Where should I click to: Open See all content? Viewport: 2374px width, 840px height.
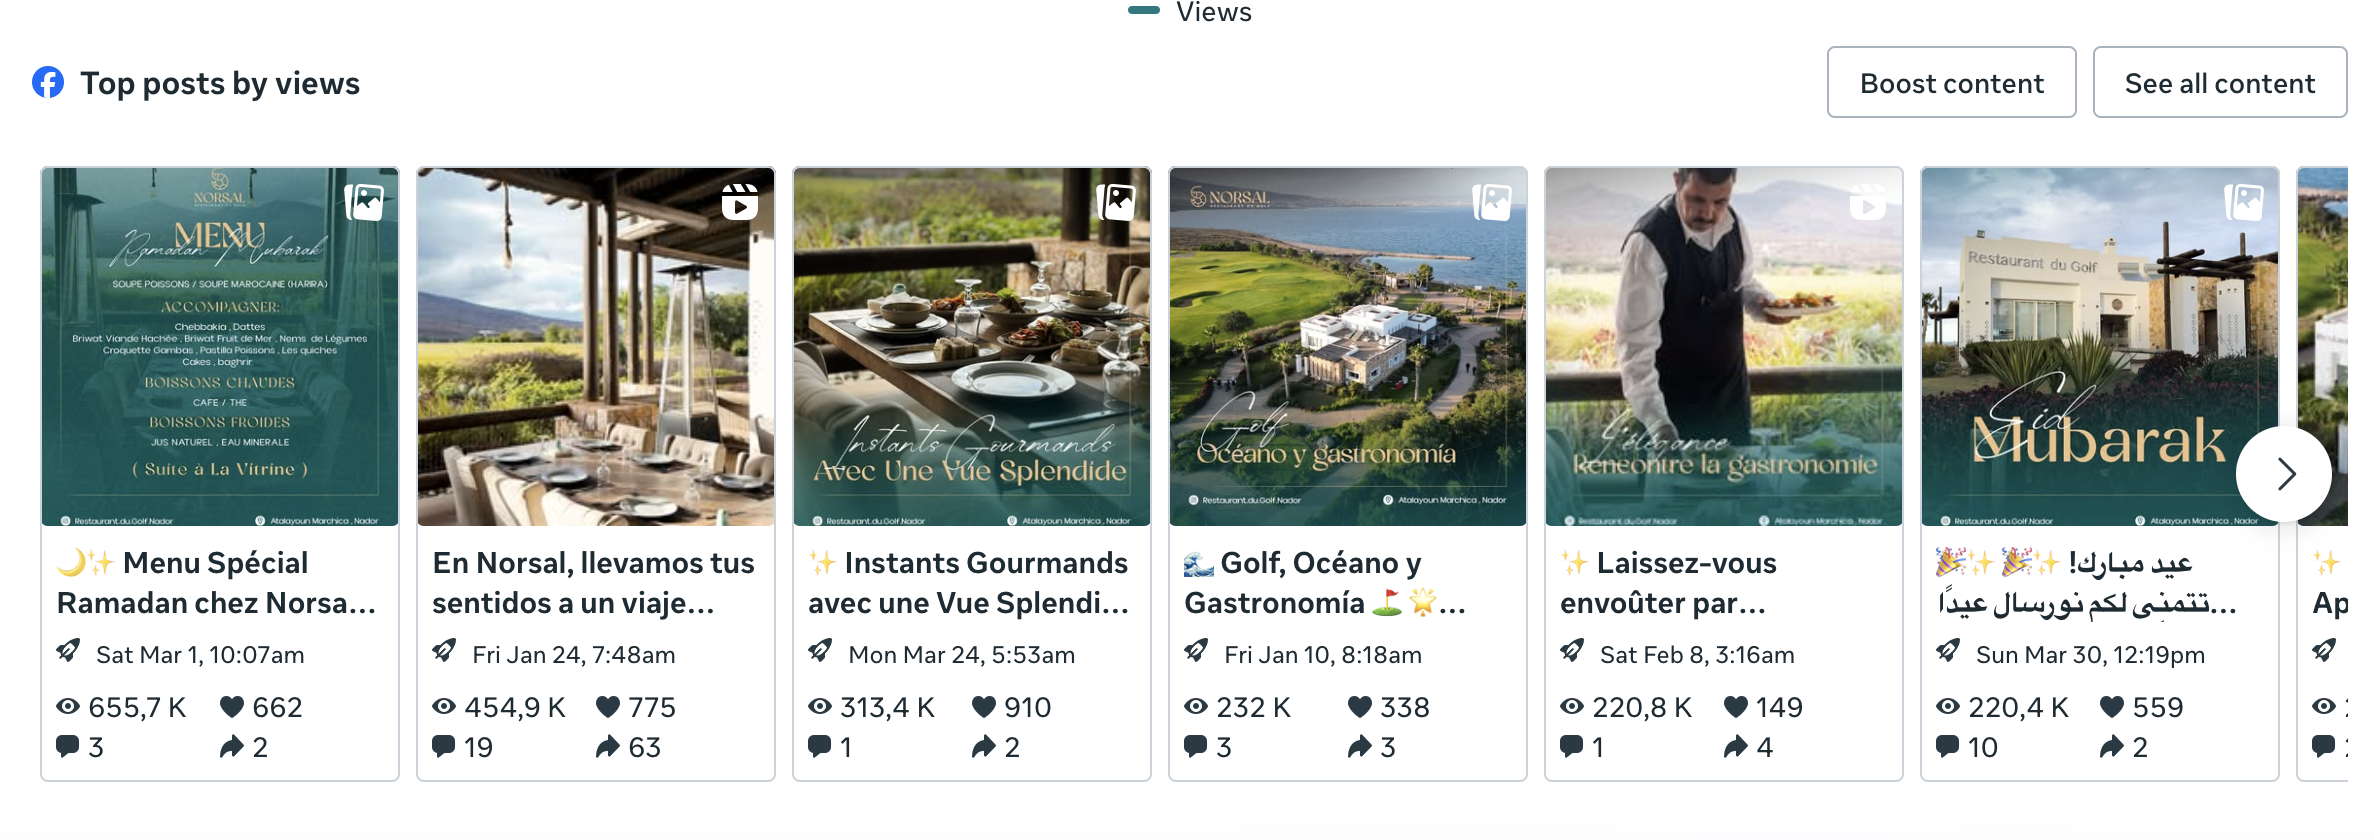click(2219, 83)
